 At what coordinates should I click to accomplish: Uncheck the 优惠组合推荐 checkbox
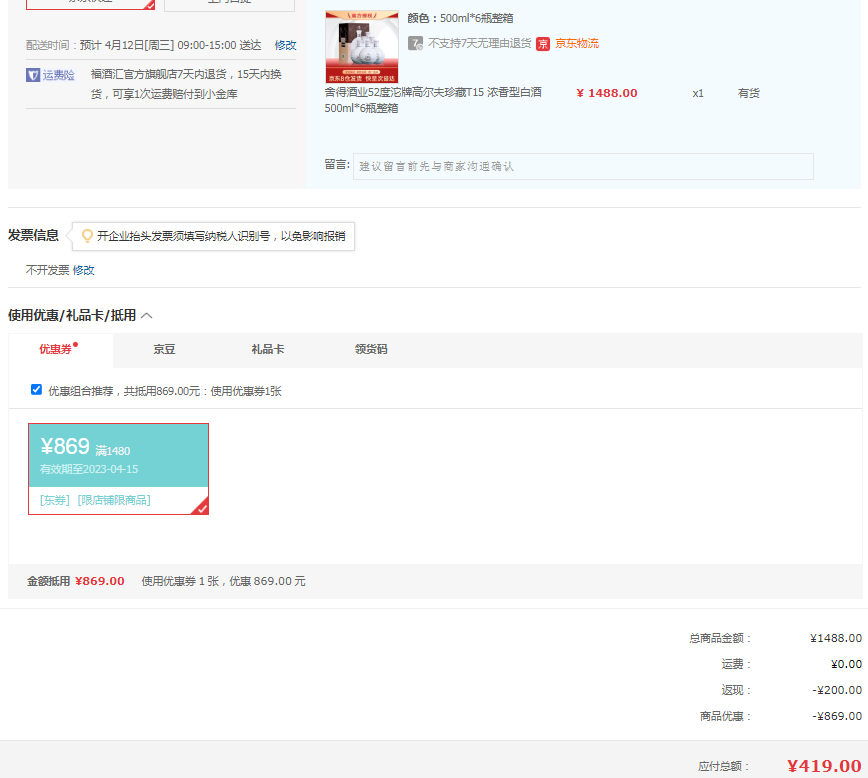(x=37, y=390)
